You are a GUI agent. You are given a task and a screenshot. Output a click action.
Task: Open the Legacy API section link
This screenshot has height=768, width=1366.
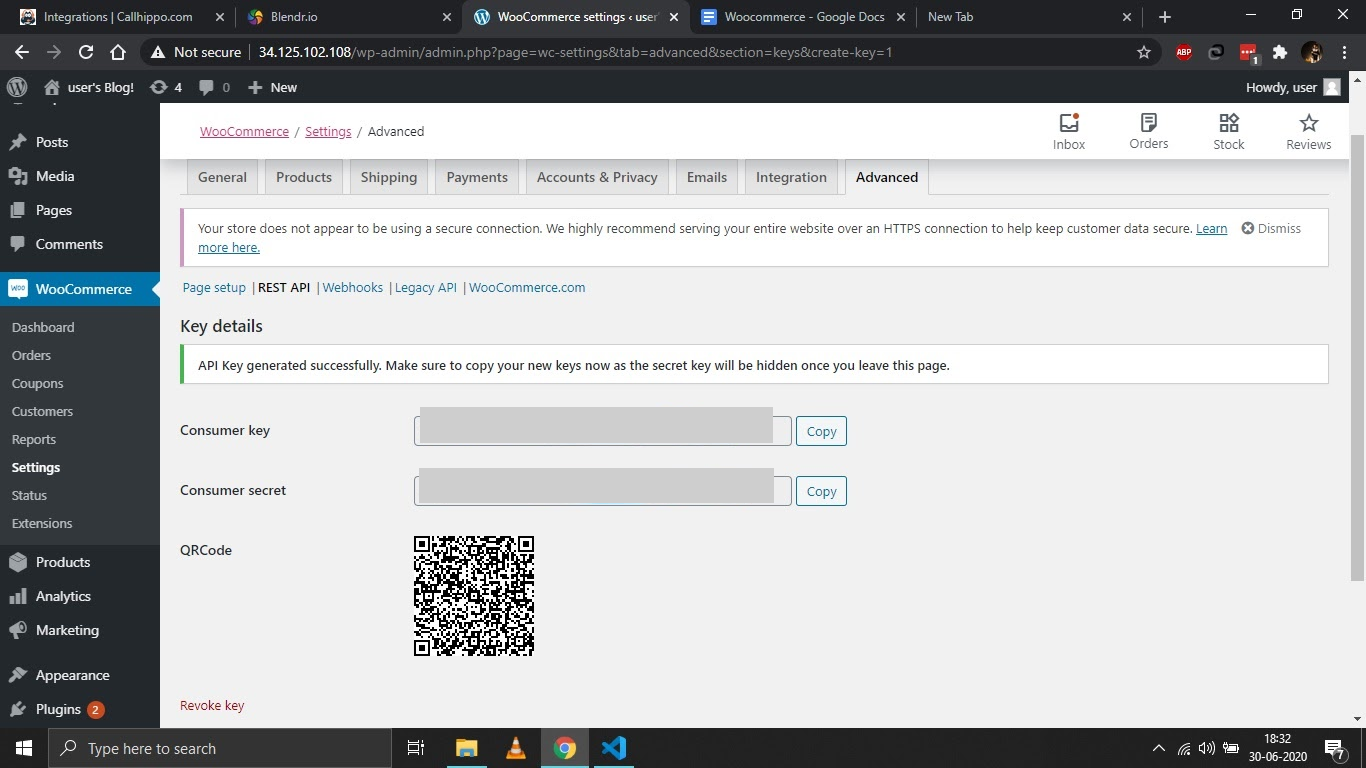coord(426,287)
